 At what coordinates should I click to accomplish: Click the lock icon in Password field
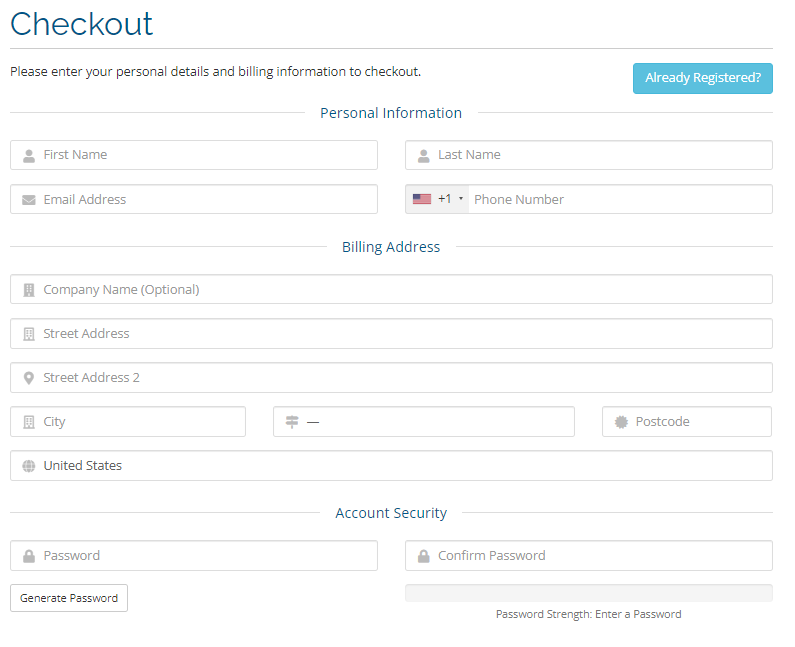click(29, 556)
